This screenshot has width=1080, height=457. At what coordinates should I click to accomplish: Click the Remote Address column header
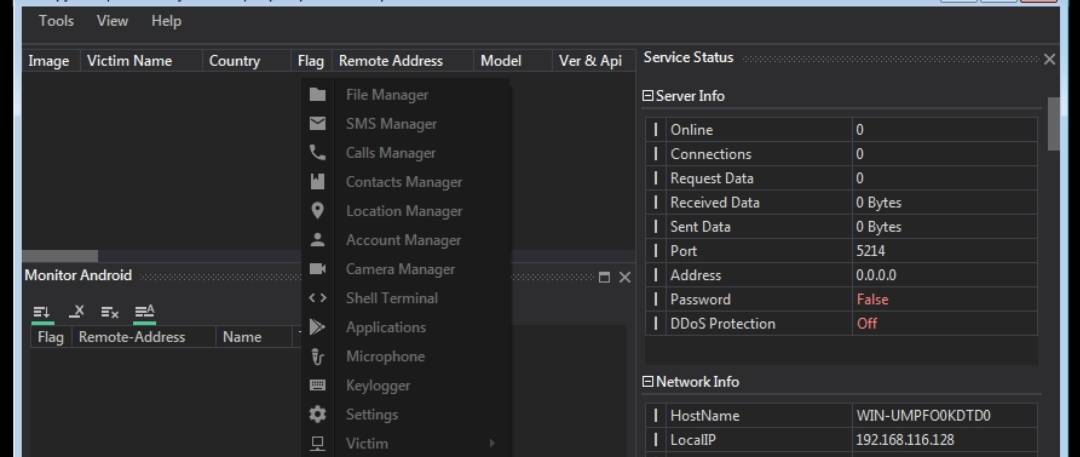(x=390, y=61)
